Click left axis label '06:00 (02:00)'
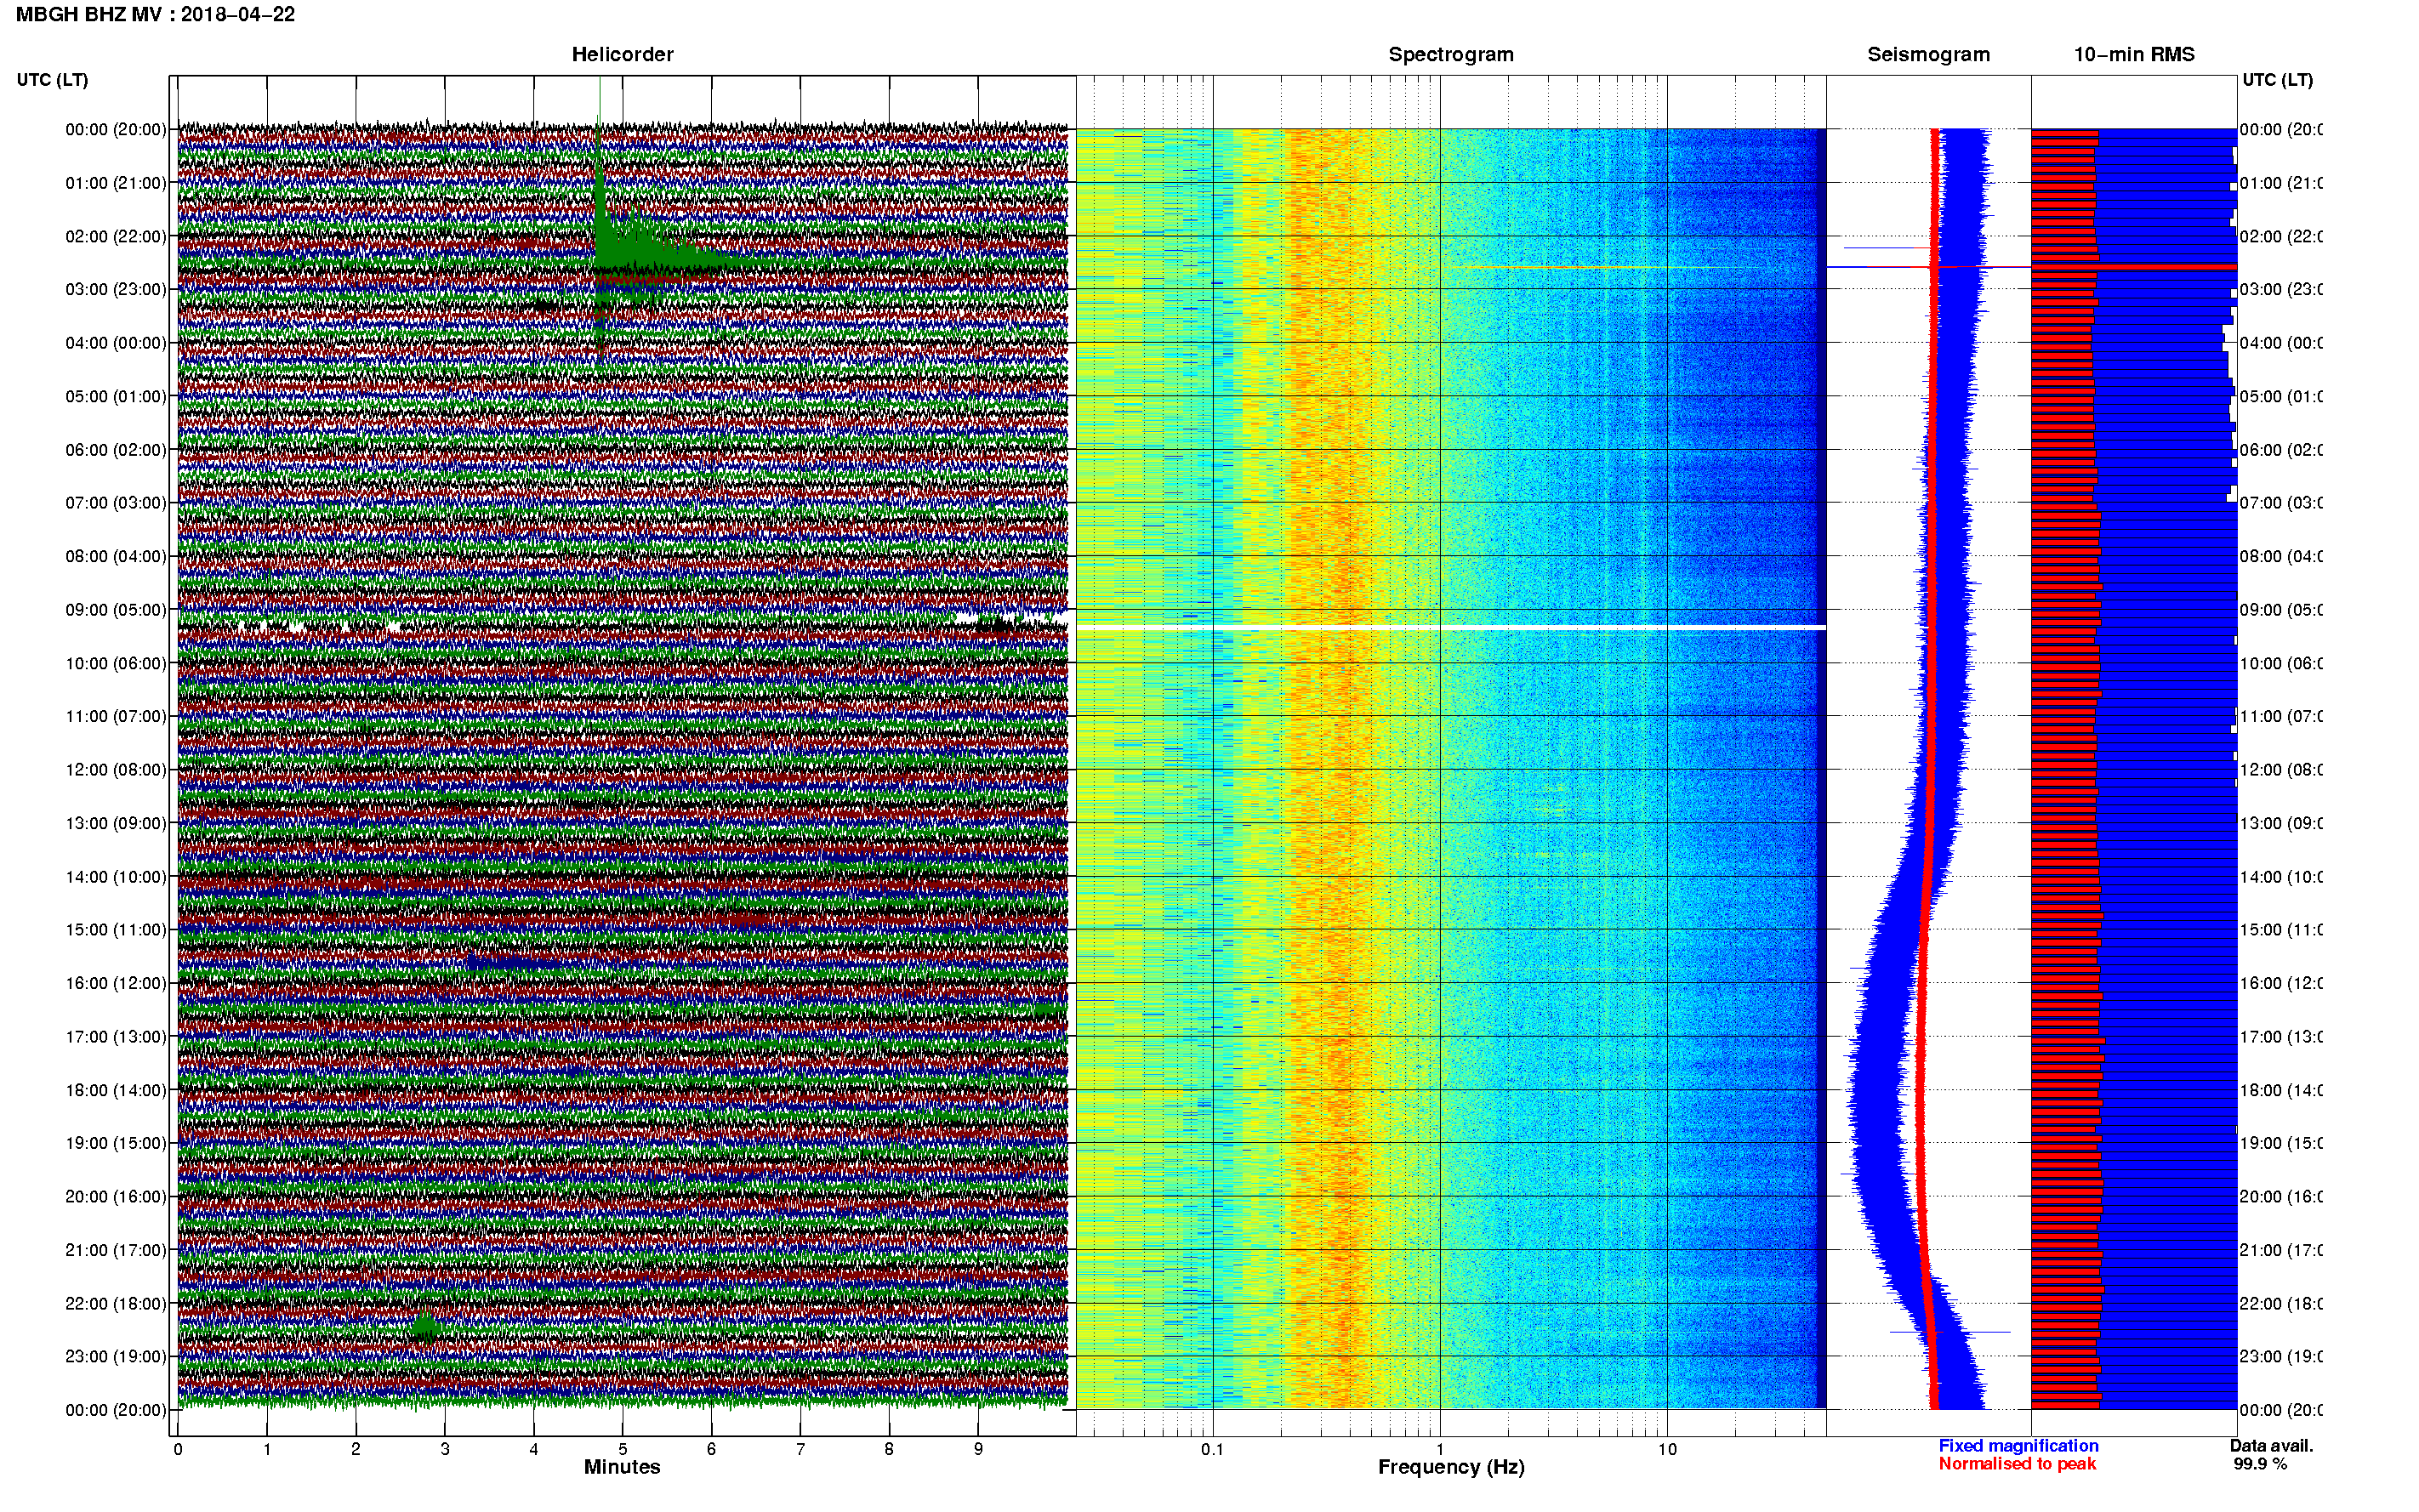 pyautogui.click(x=116, y=449)
